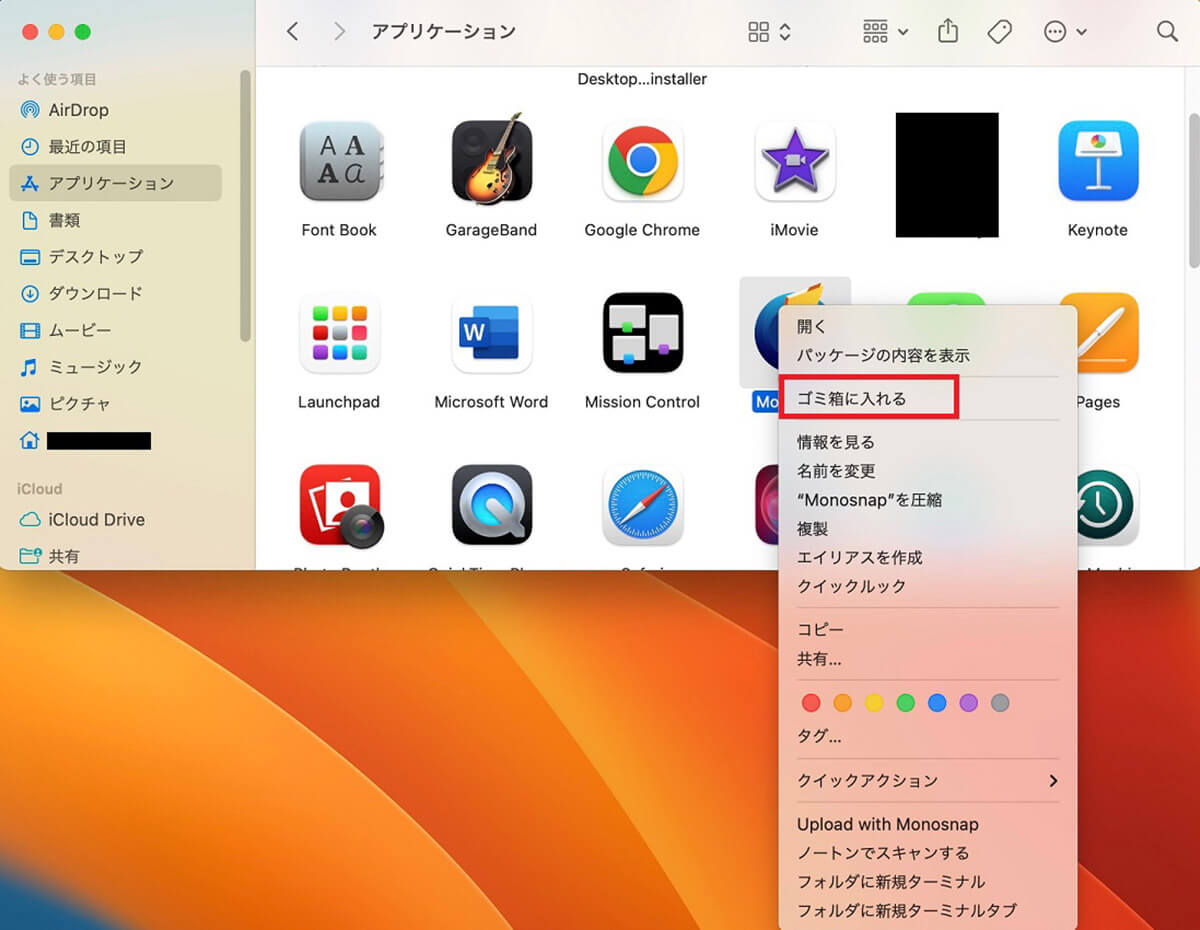The height and width of the screenshot is (930, 1200).
Task: Select the Pages app icon
Action: (x=1108, y=333)
